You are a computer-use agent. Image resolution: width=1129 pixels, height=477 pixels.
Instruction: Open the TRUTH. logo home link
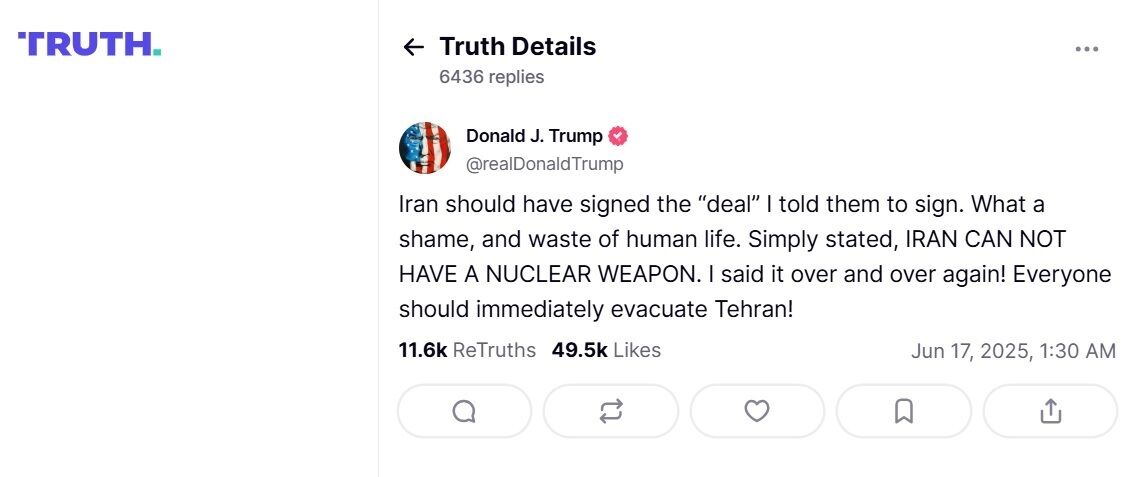pos(90,44)
